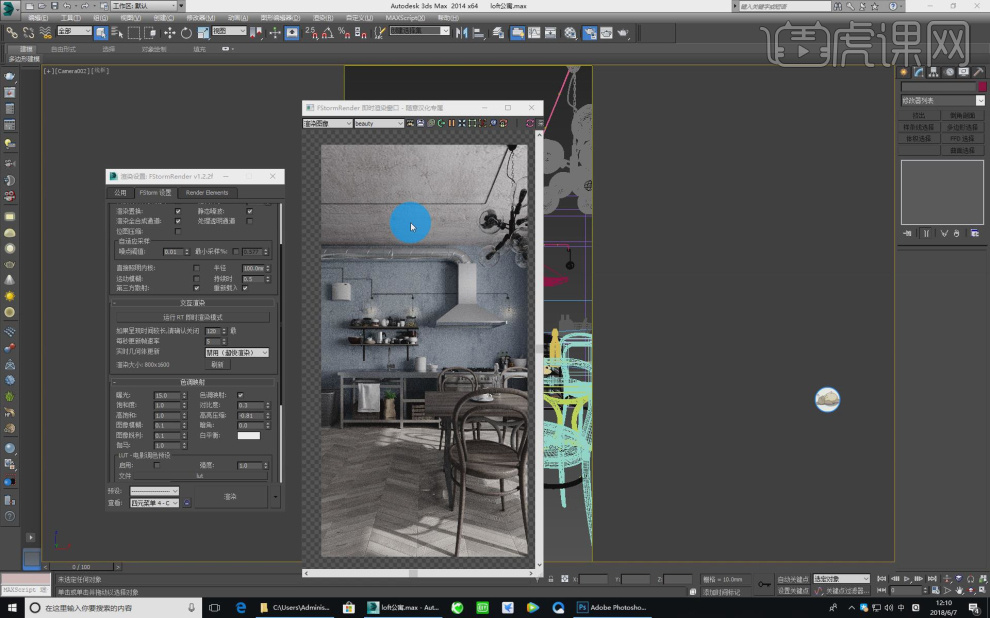The width and height of the screenshot is (990, 618).
Task: Open the 禁用(较快渲染) dropdown
Action: pyautogui.click(x=236, y=353)
